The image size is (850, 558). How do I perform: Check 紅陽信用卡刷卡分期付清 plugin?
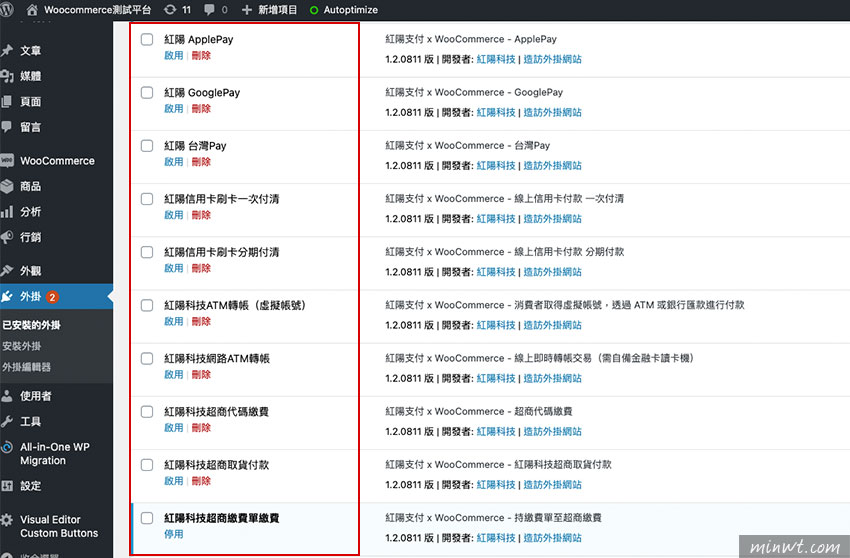(147, 252)
